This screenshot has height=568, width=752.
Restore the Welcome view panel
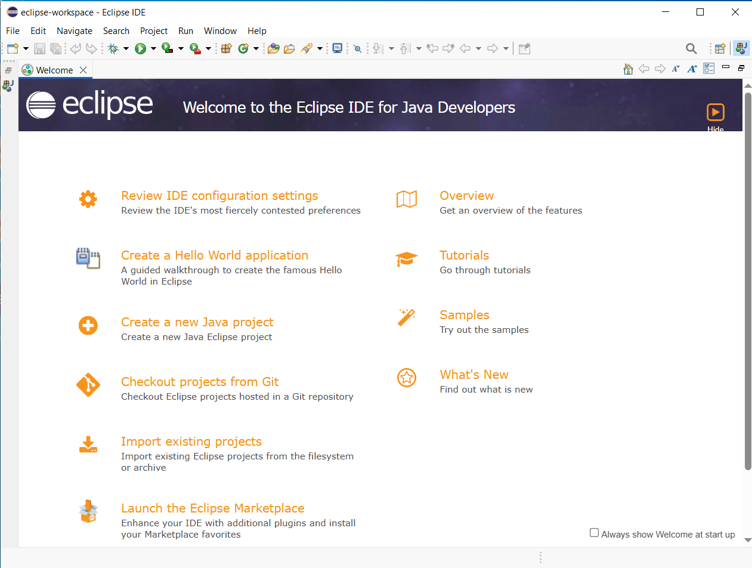coord(741,68)
